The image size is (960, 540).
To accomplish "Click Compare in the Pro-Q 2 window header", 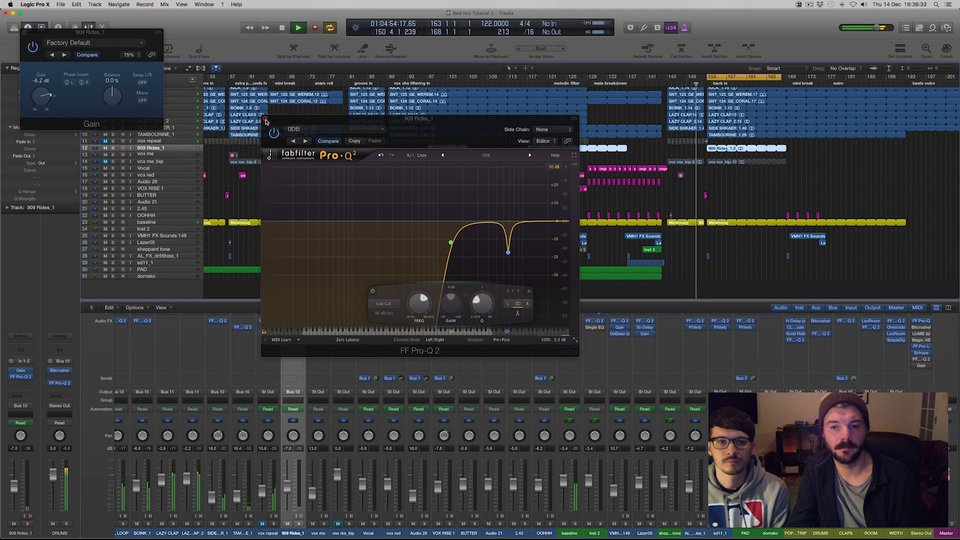I will pyautogui.click(x=328, y=141).
